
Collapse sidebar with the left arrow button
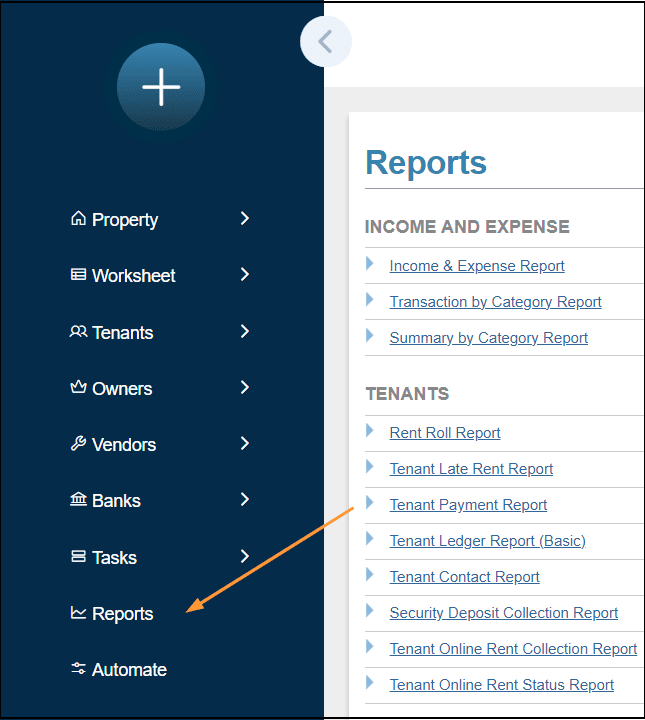(x=325, y=42)
